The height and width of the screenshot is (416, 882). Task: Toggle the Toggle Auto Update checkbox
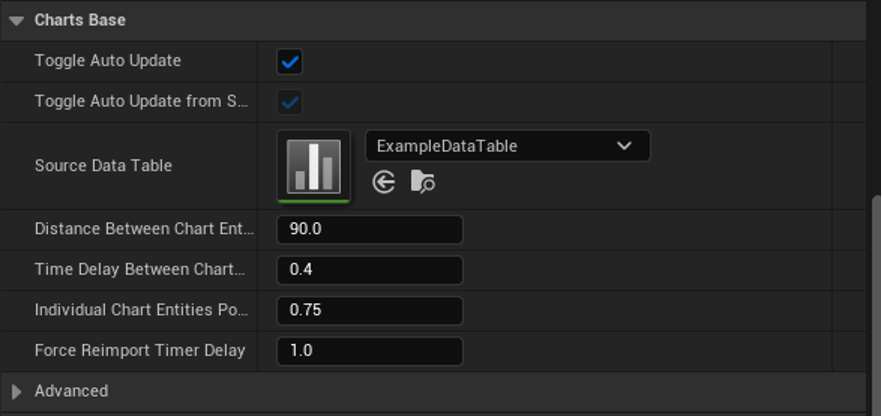point(290,61)
